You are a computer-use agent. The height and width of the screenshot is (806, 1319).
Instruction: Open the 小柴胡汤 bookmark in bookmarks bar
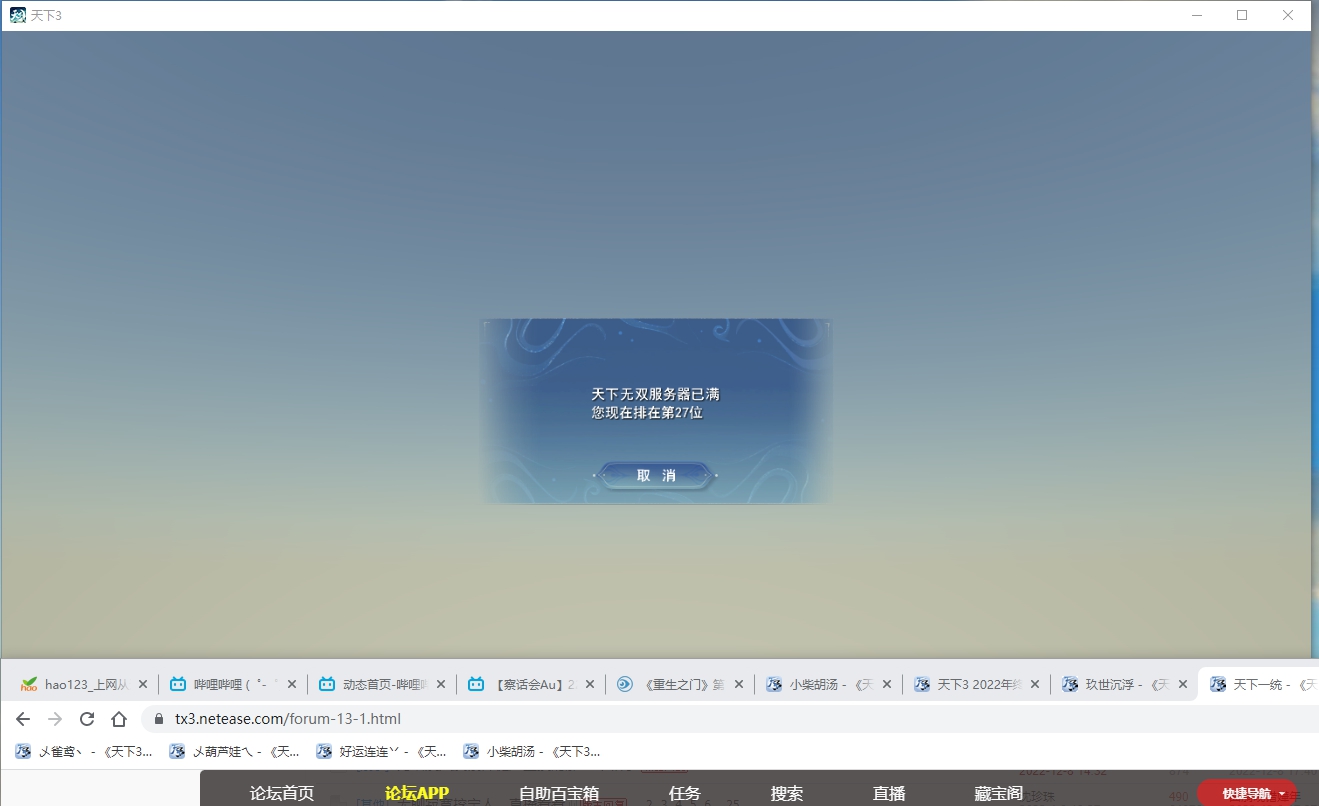[531, 751]
